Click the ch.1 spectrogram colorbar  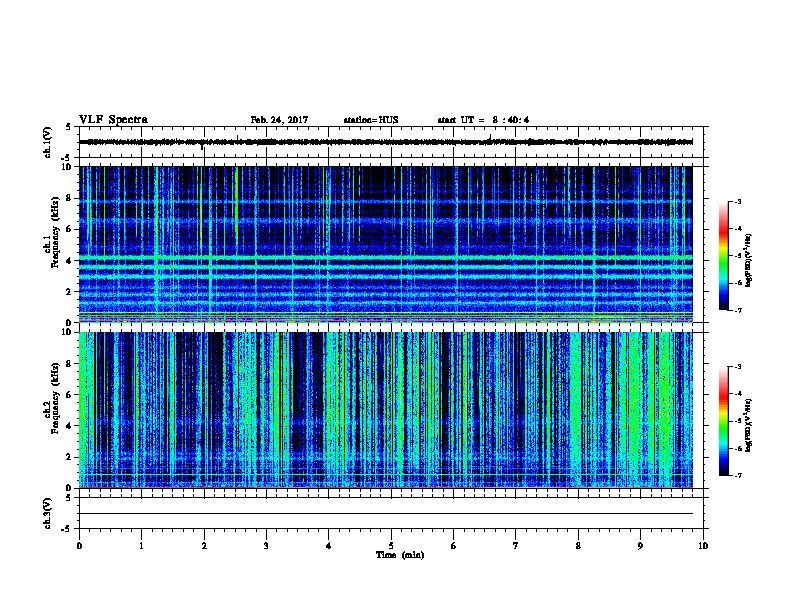[724, 256]
